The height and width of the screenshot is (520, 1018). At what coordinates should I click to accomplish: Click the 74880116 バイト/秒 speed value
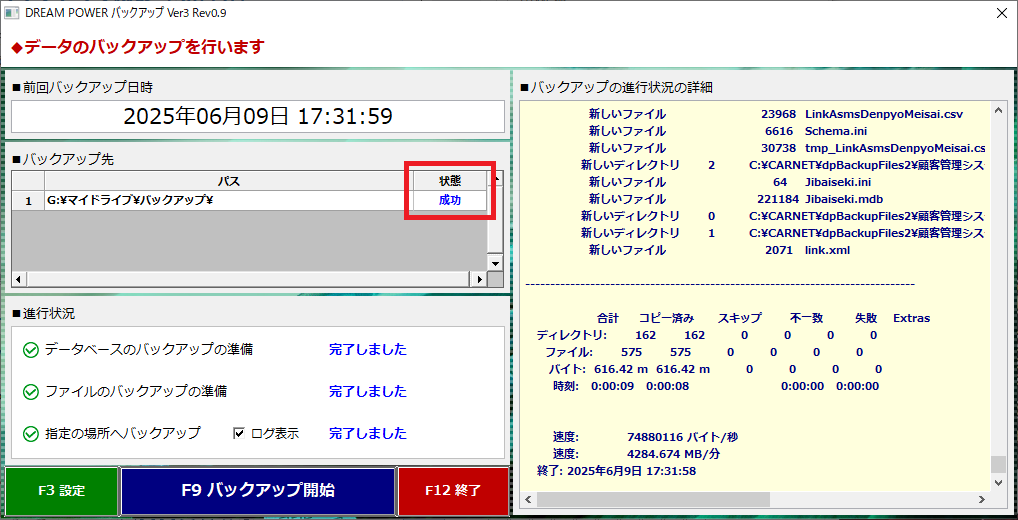point(682,437)
